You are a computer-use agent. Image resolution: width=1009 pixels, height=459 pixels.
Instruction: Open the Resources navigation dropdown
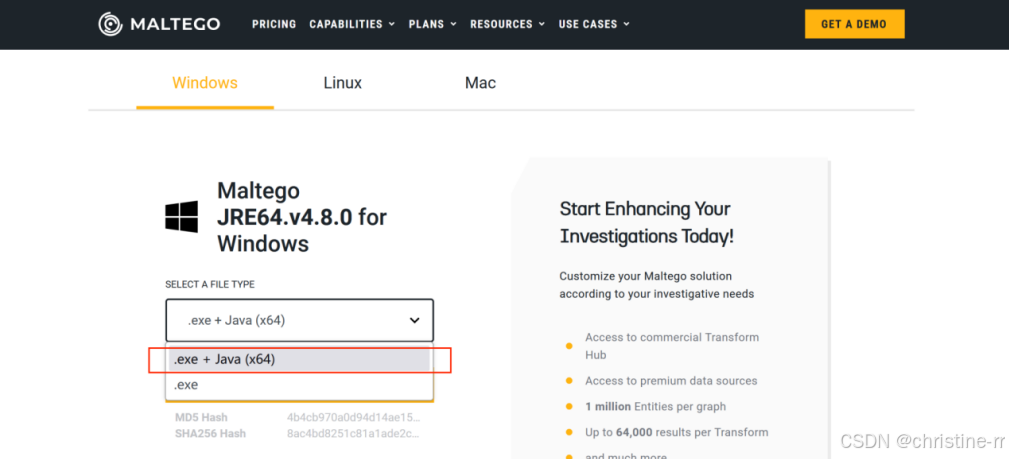tap(507, 24)
